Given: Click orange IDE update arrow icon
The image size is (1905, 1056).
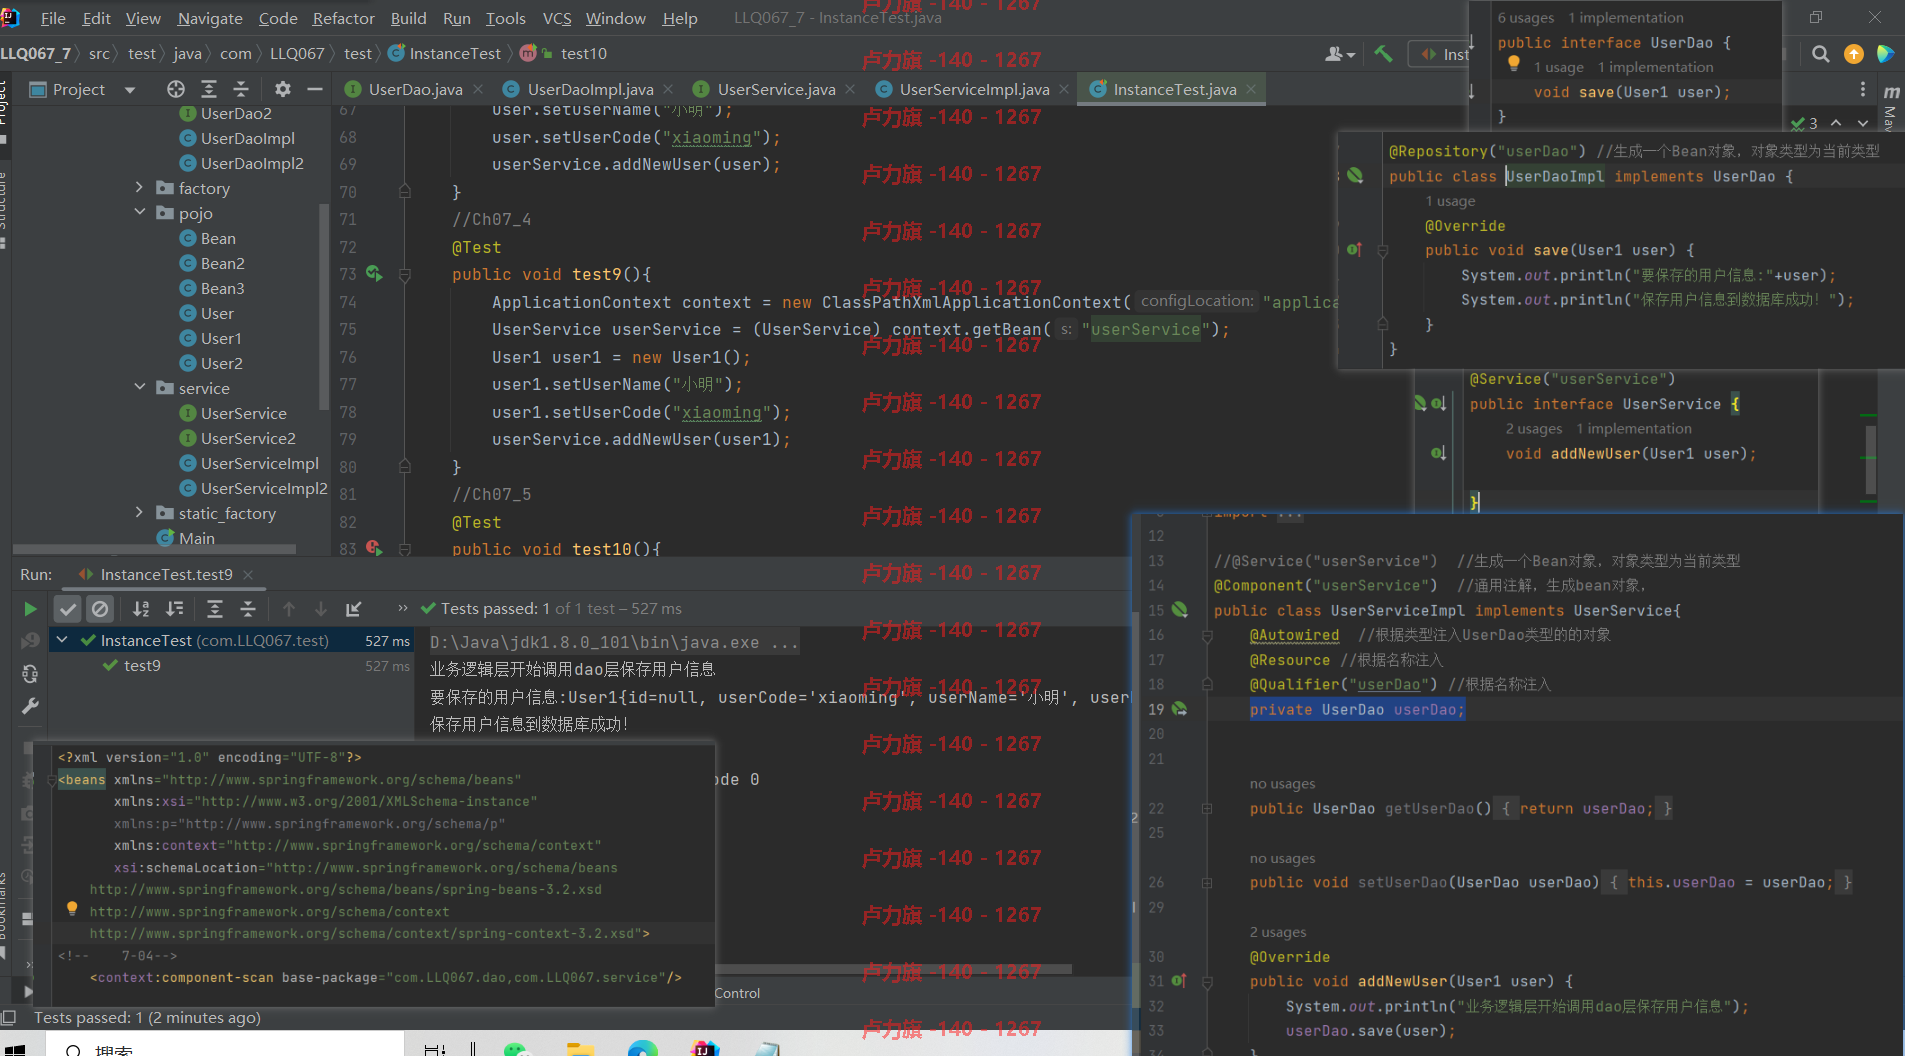Looking at the screenshot, I should tap(1854, 54).
